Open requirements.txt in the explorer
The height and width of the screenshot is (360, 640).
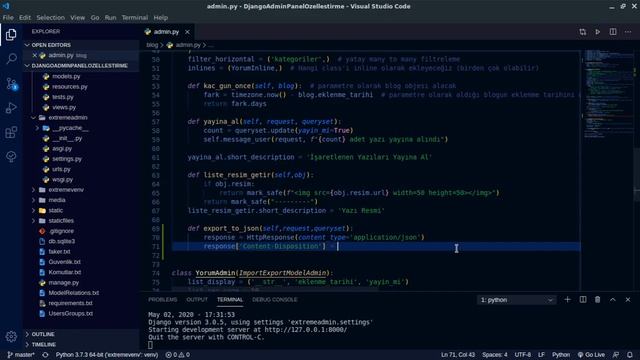(70, 303)
